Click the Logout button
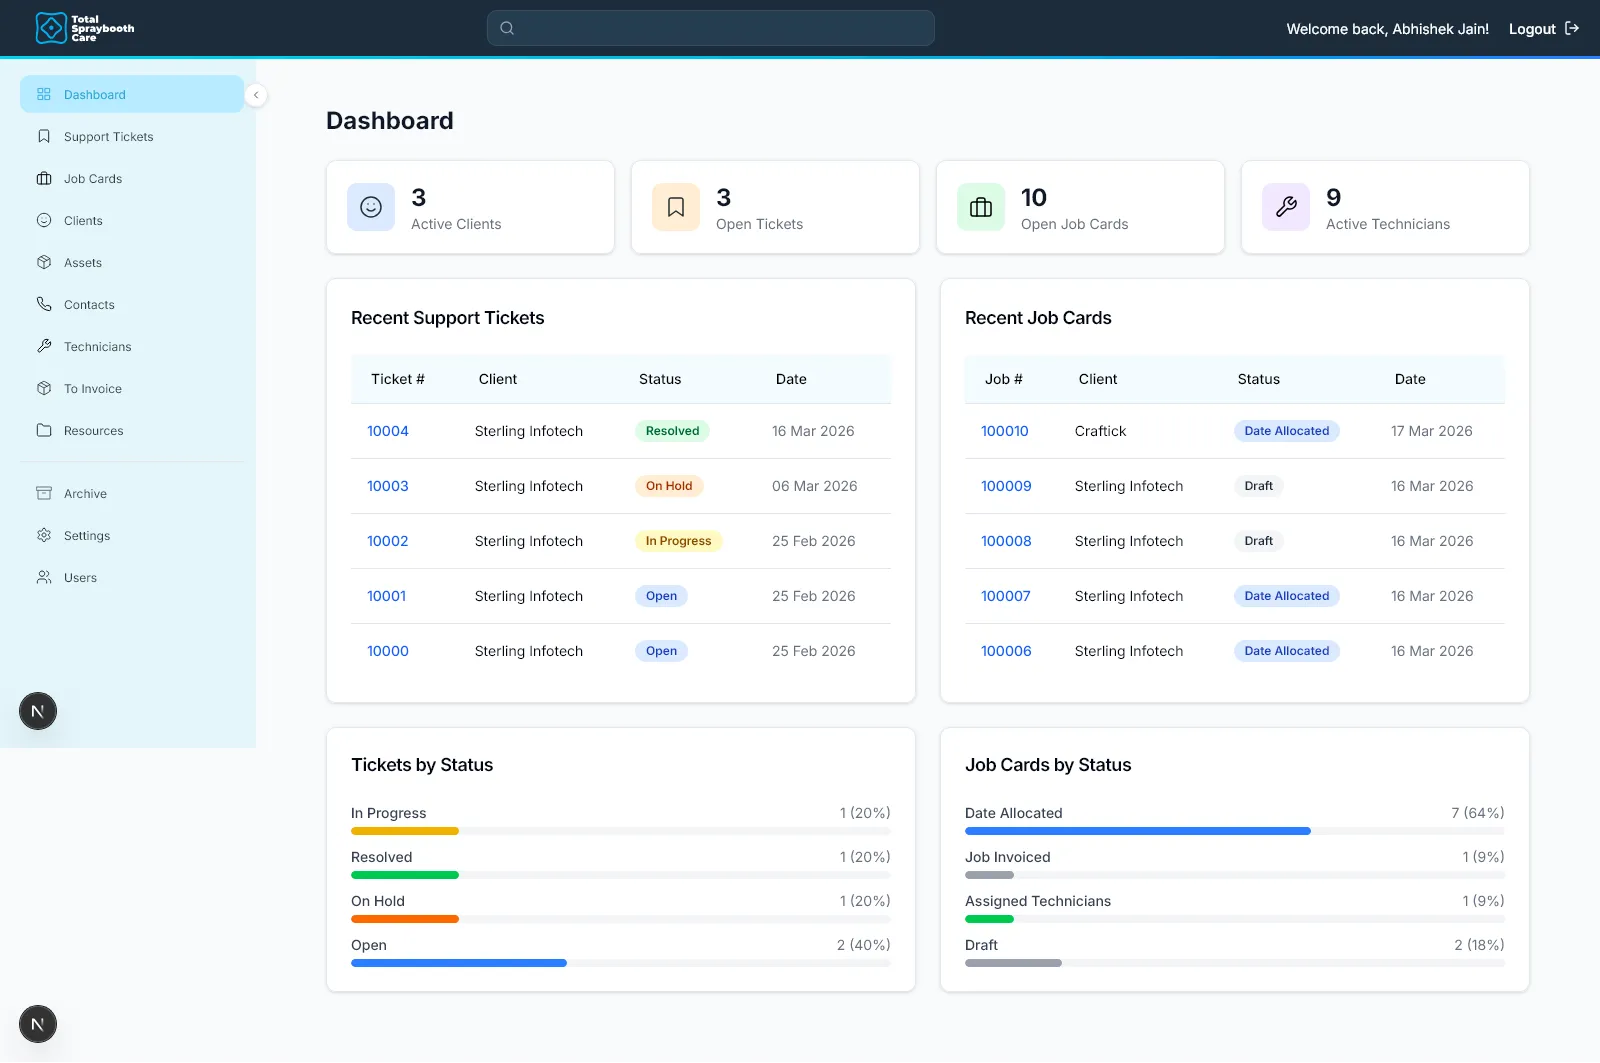 coord(1532,29)
